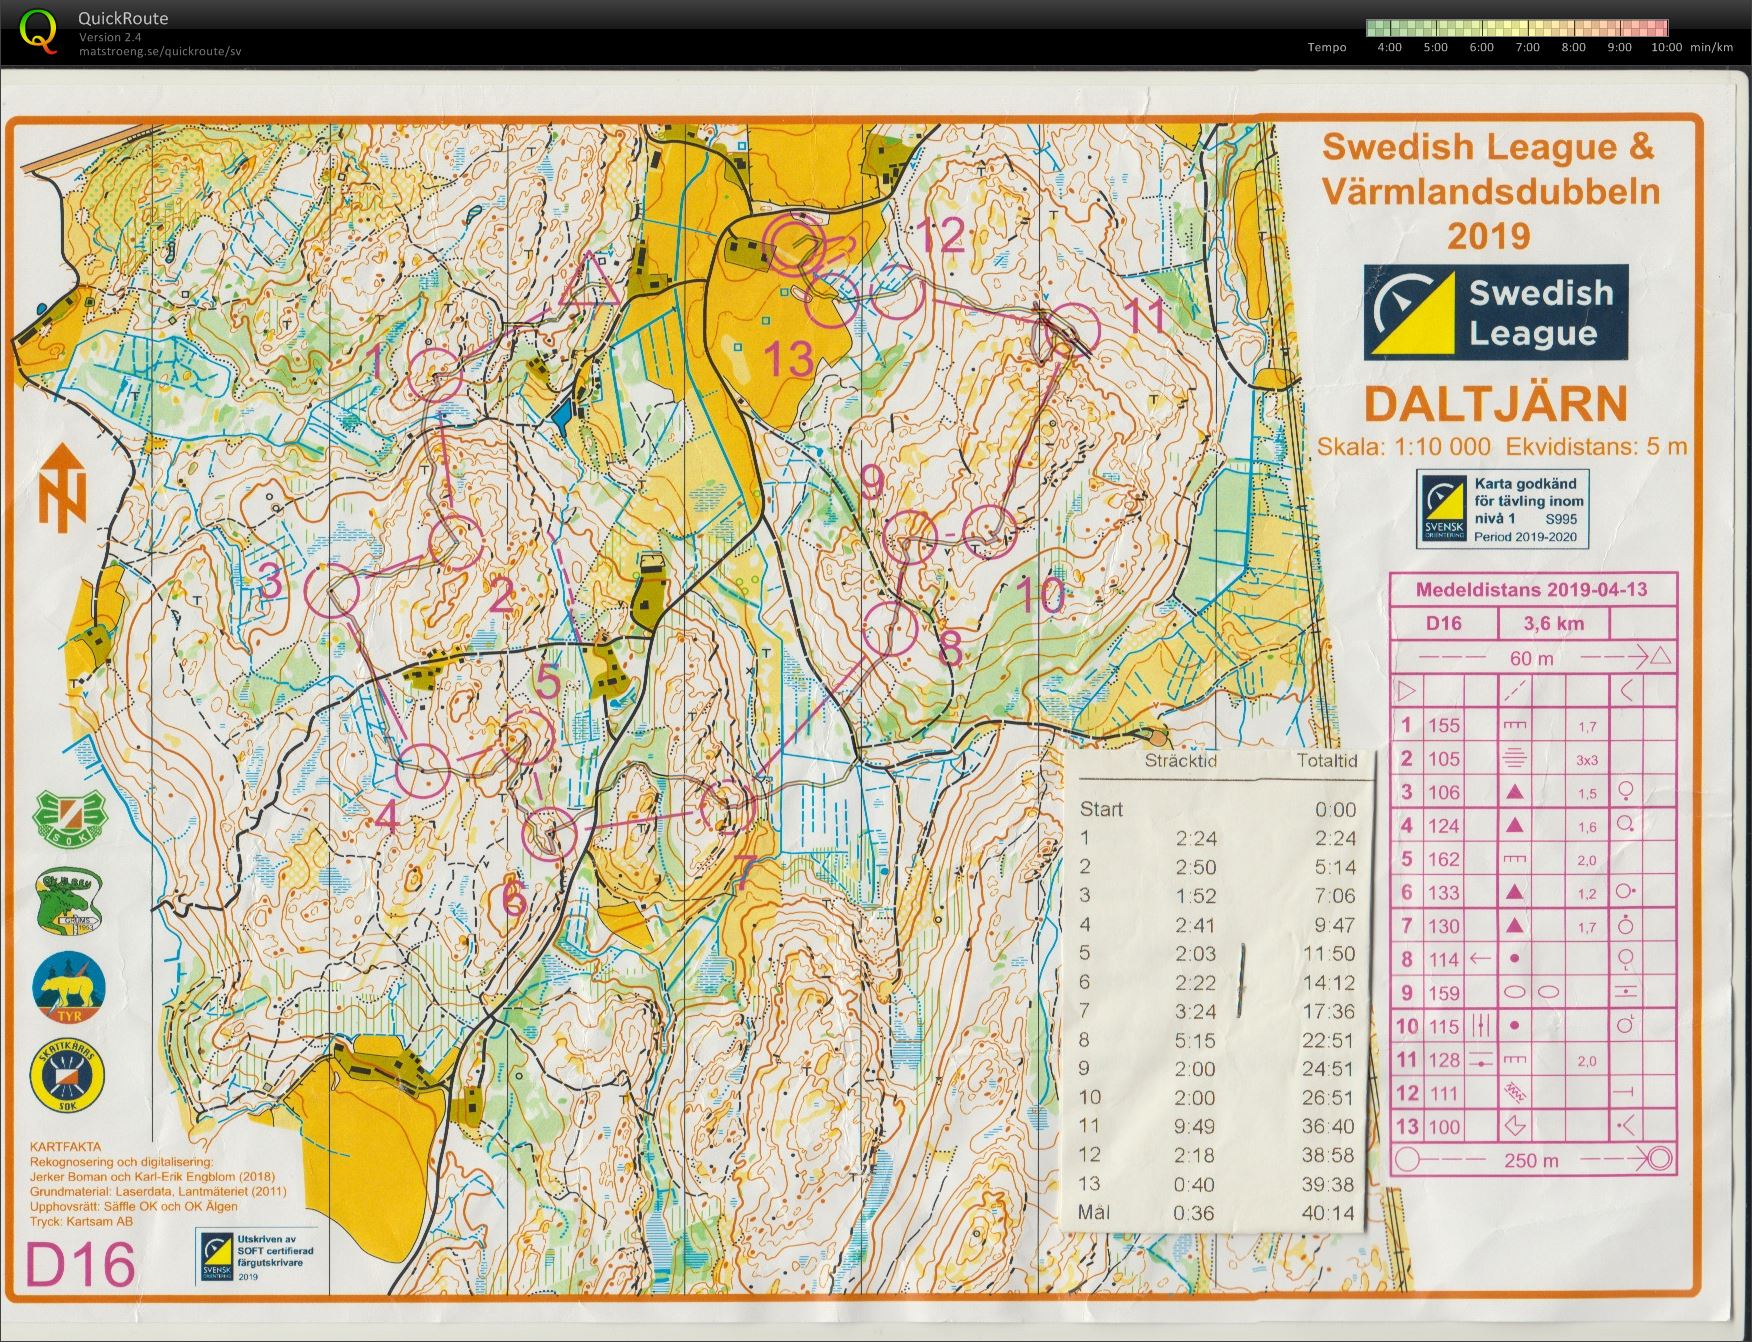Click the KARTFAKTA heading
Screen dimensions: 1752x1342
click(x=65, y=1147)
